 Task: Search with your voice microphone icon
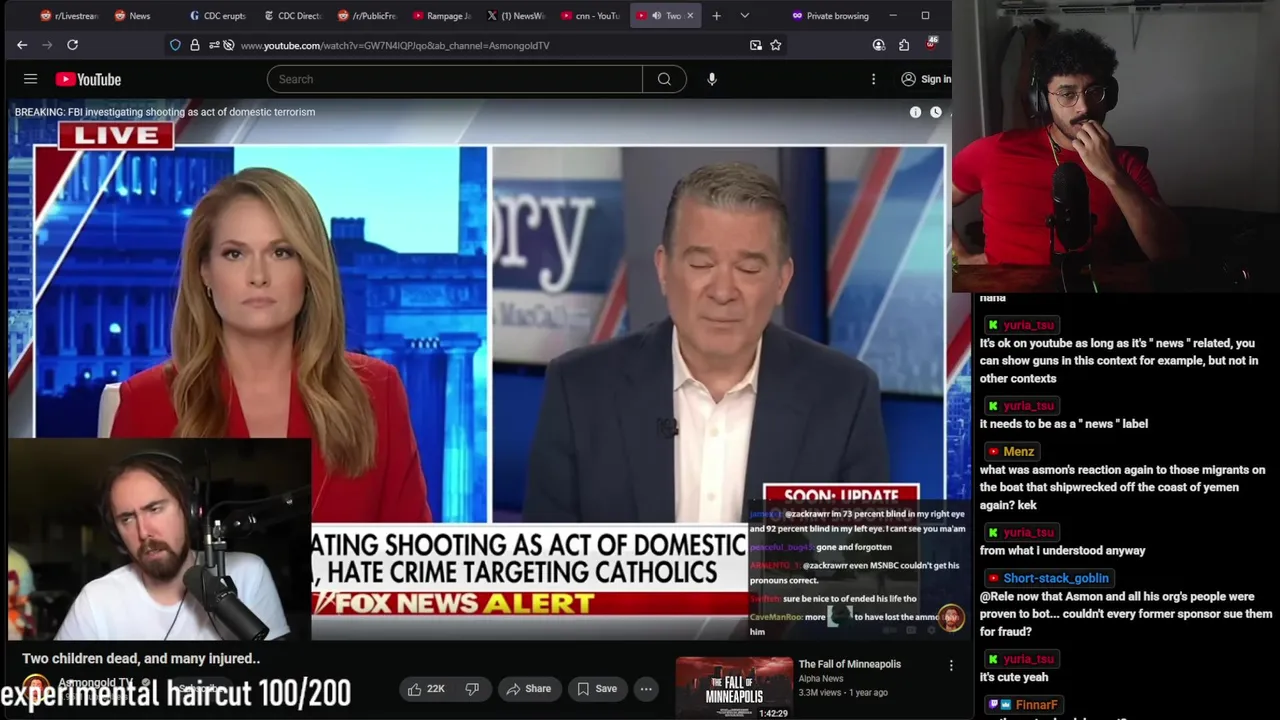click(712, 79)
